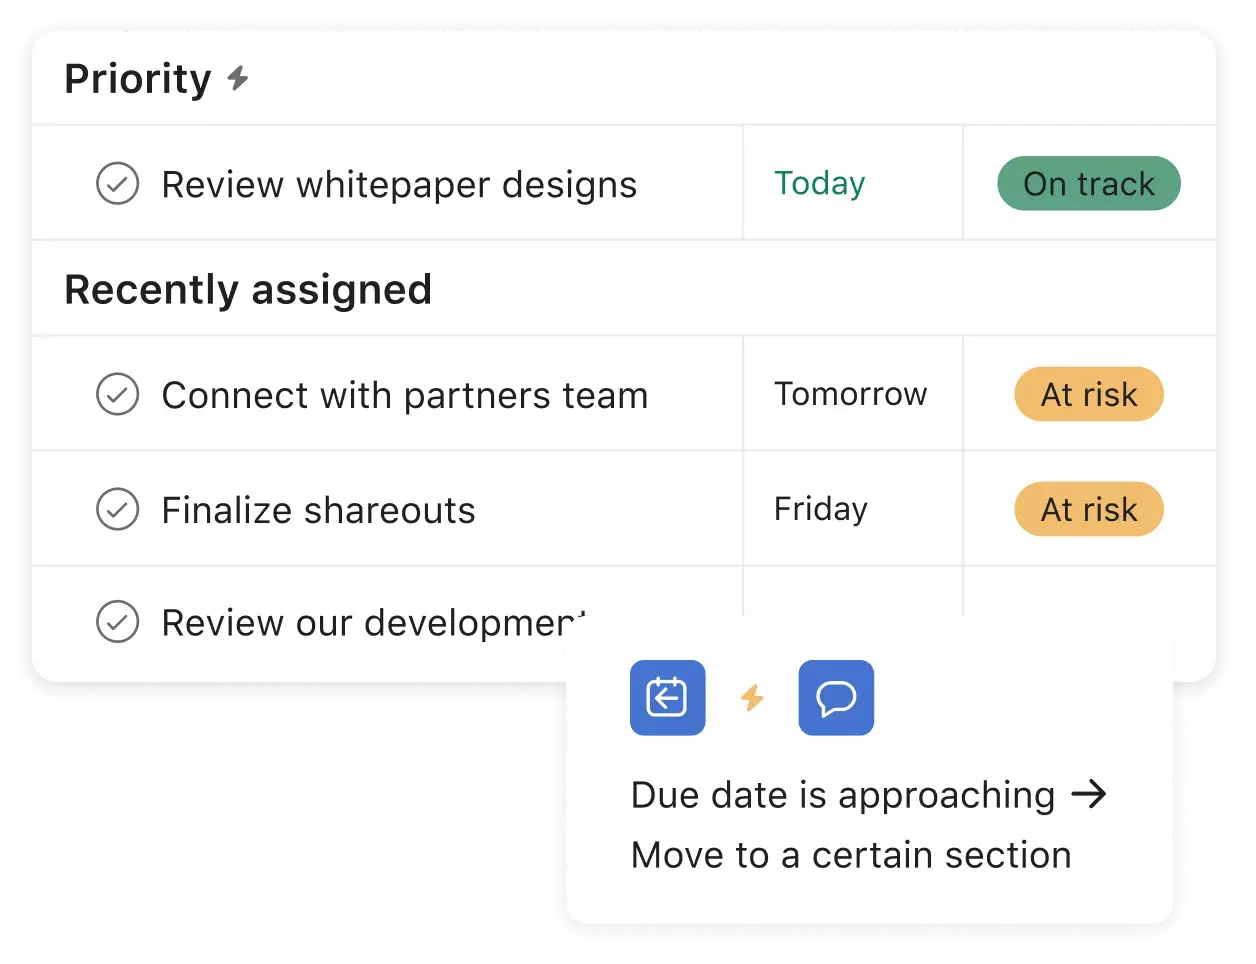The image size is (1256, 964).
Task: Tick the "Review our development" task circle
Action: click(x=117, y=622)
